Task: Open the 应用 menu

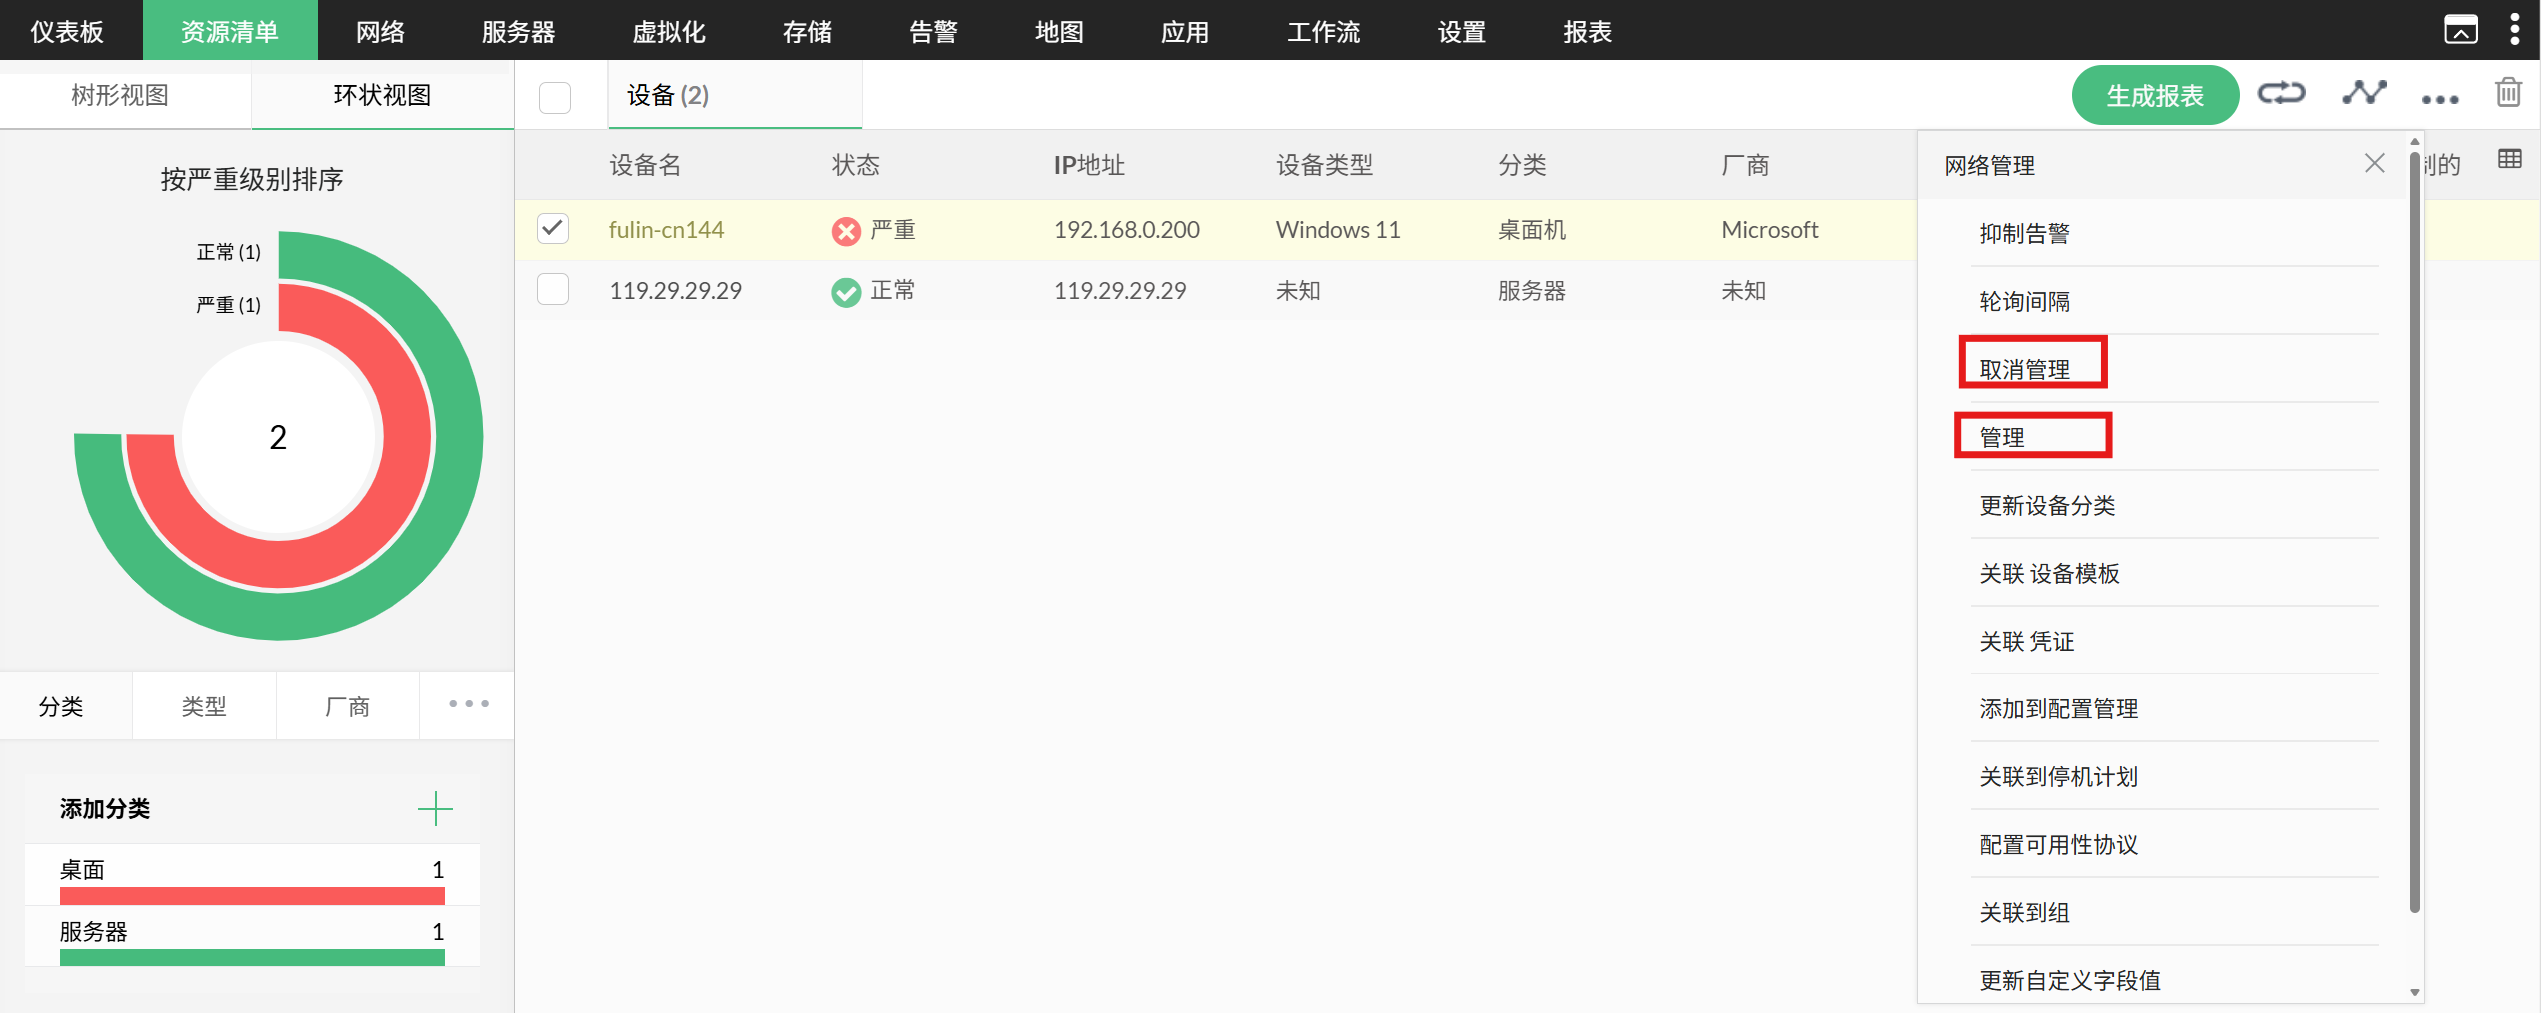Action: [x=1185, y=31]
